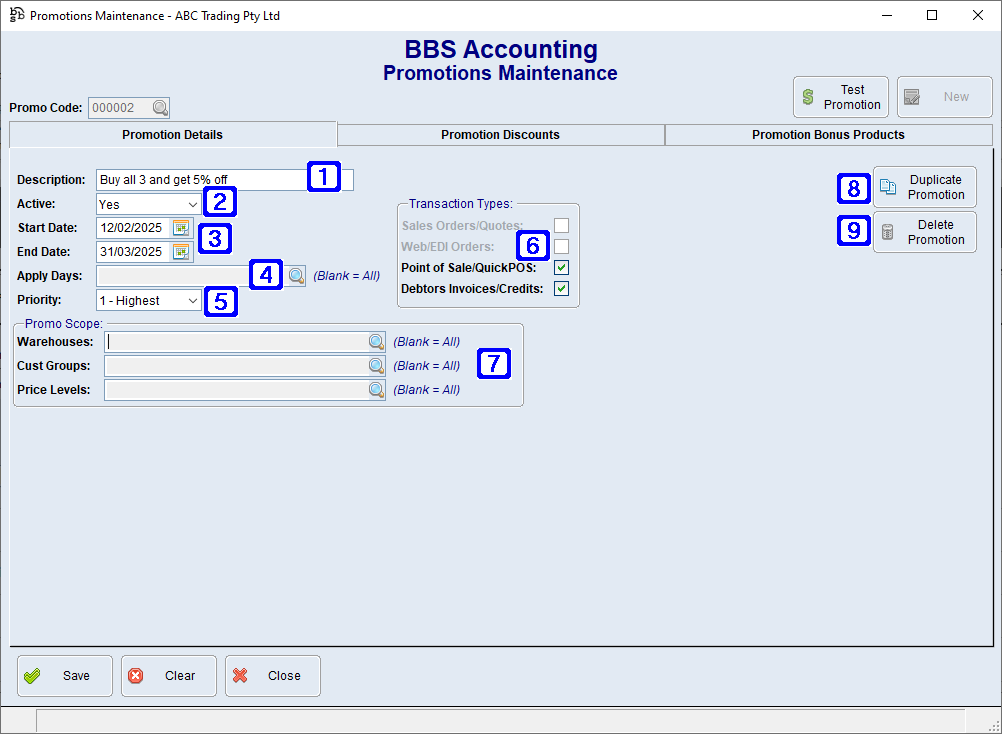
Task: Disable Debtors Invoices/Credits checkbox
Action: click(x=561, y=289)
